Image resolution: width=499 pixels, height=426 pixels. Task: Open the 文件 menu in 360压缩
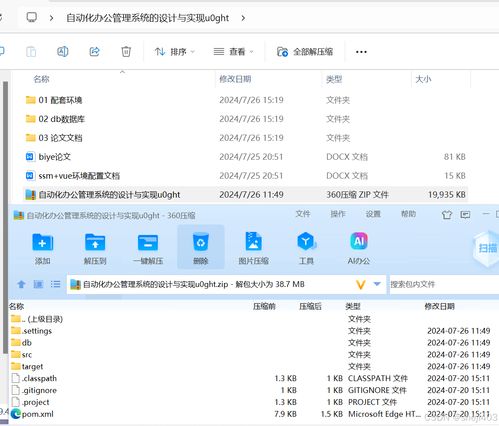click(303, 214)
